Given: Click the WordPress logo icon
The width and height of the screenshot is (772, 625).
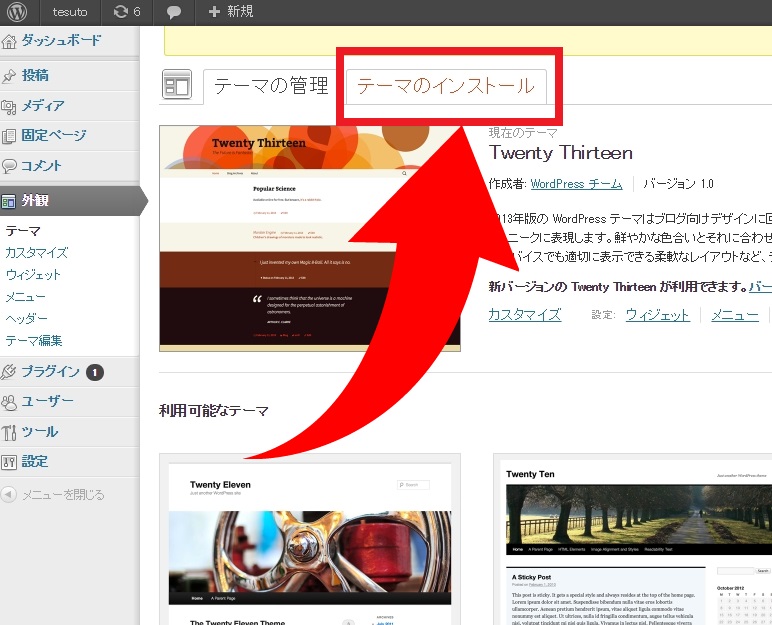Looking at the screenshot, I should tap(18, 12).
